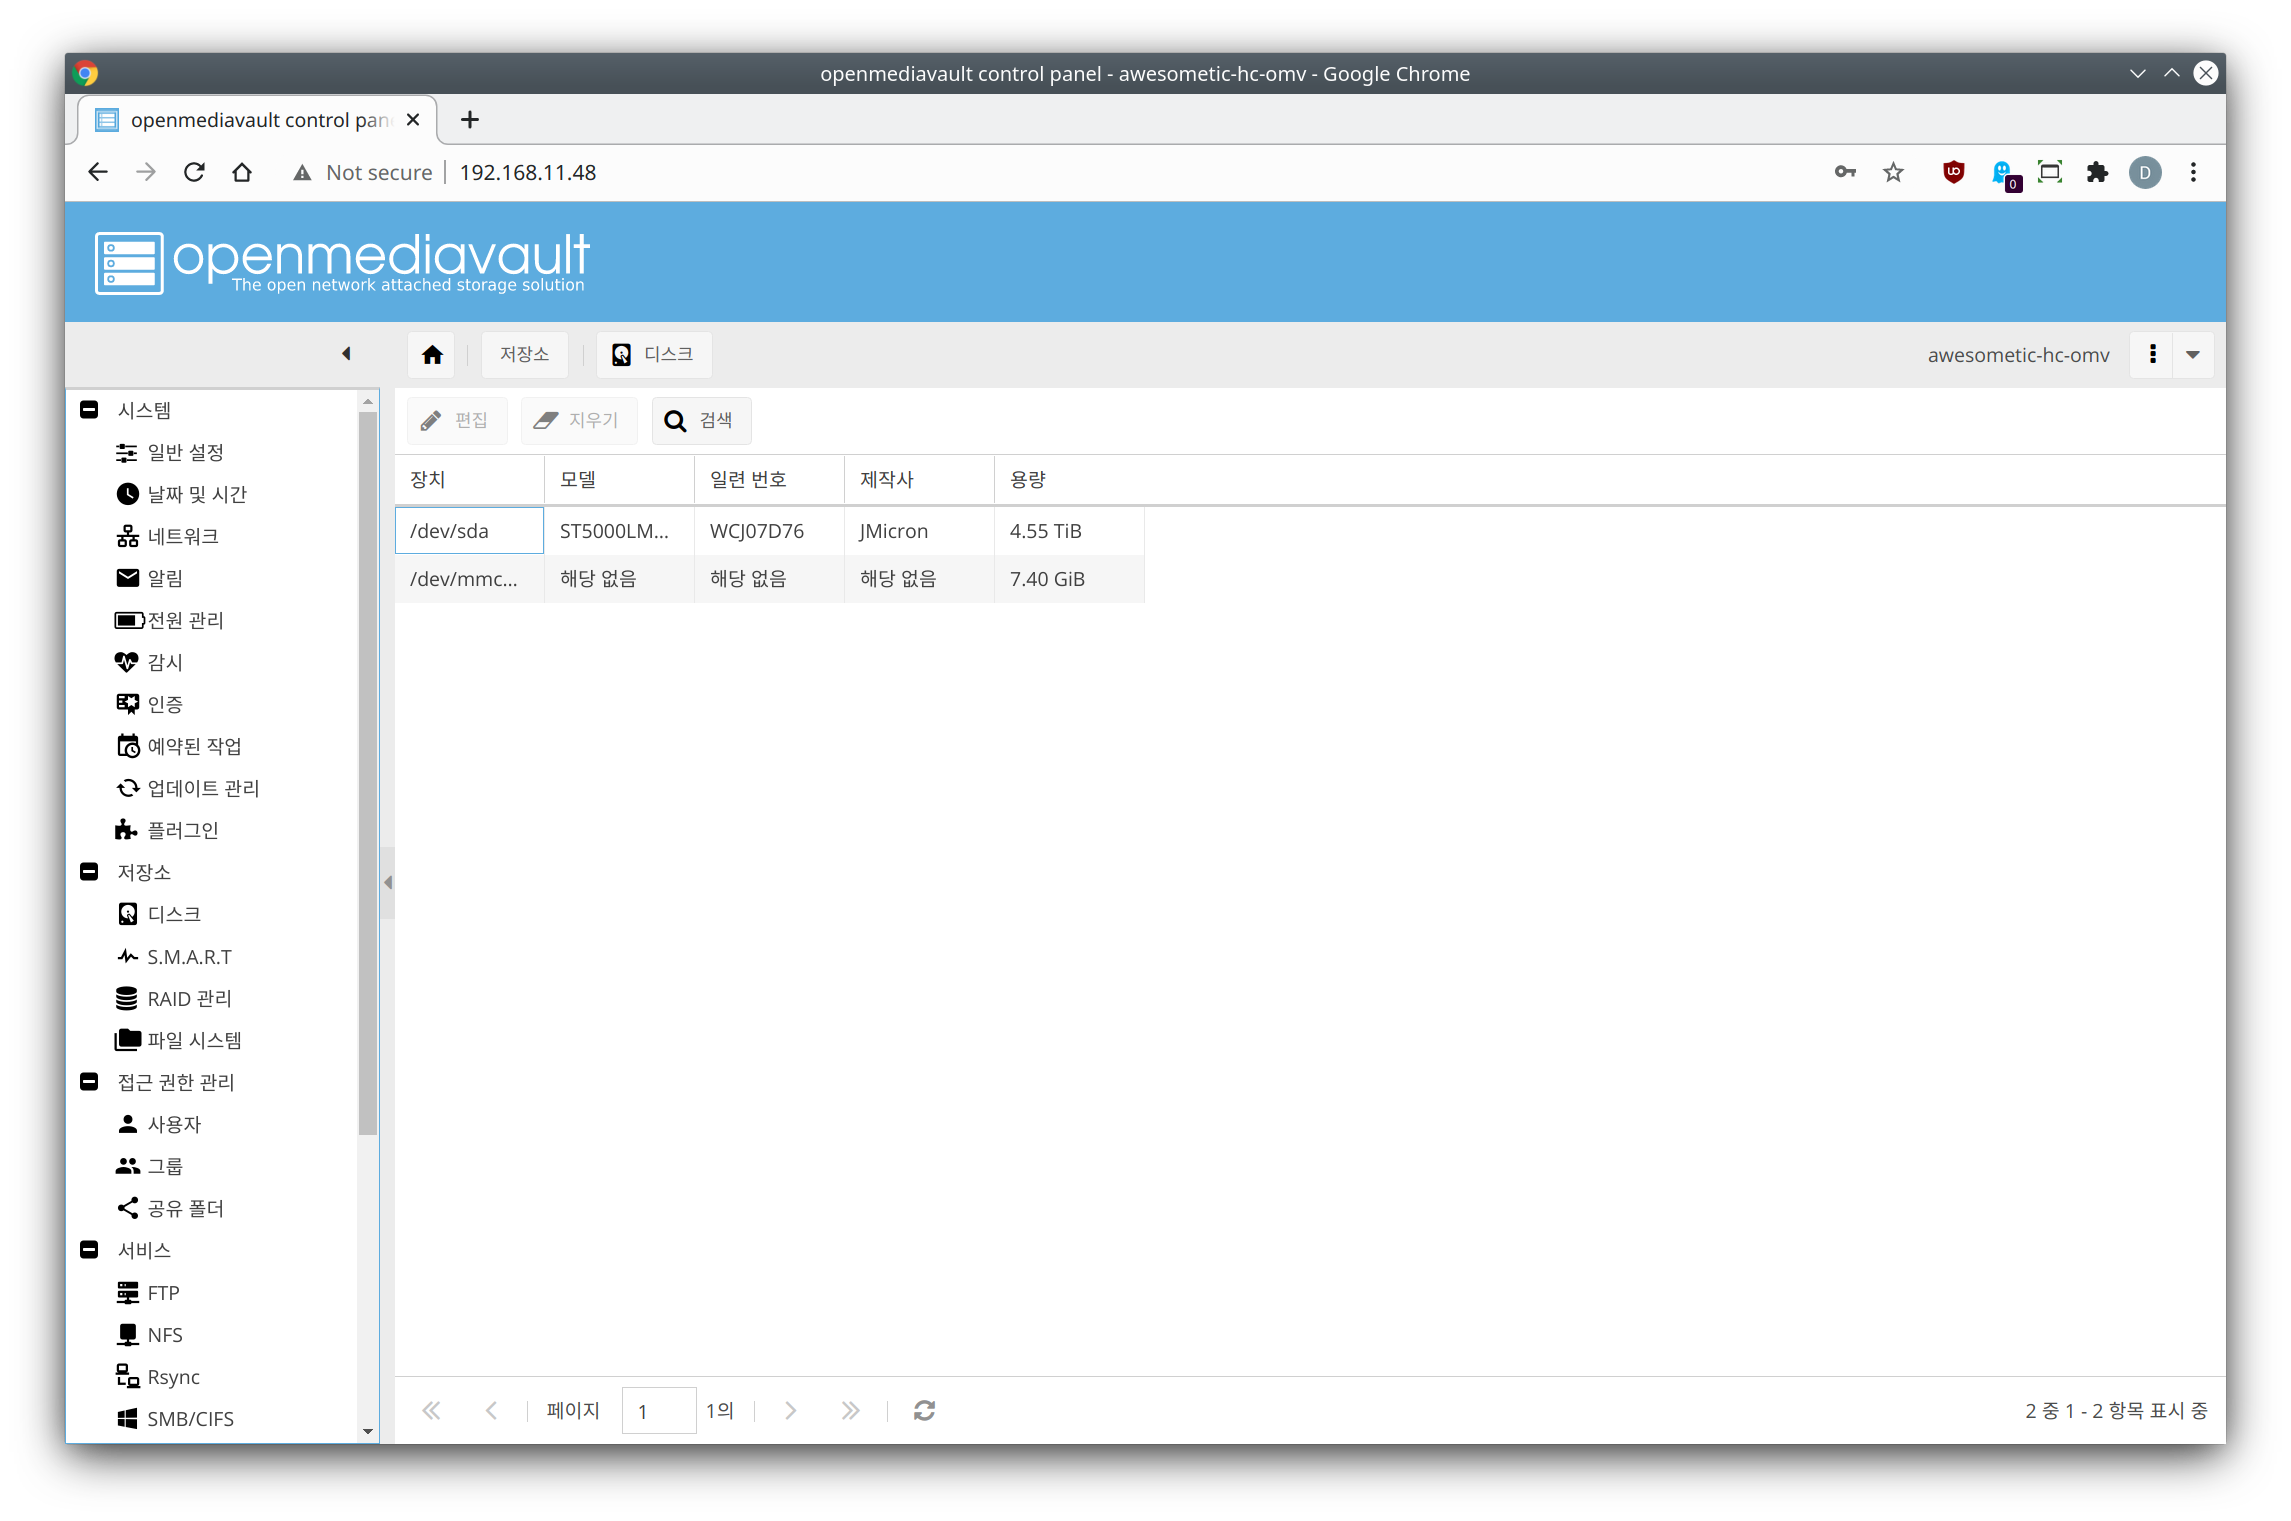Collapse the 저장소 tree section
2291x1521 pixels.
89,872
